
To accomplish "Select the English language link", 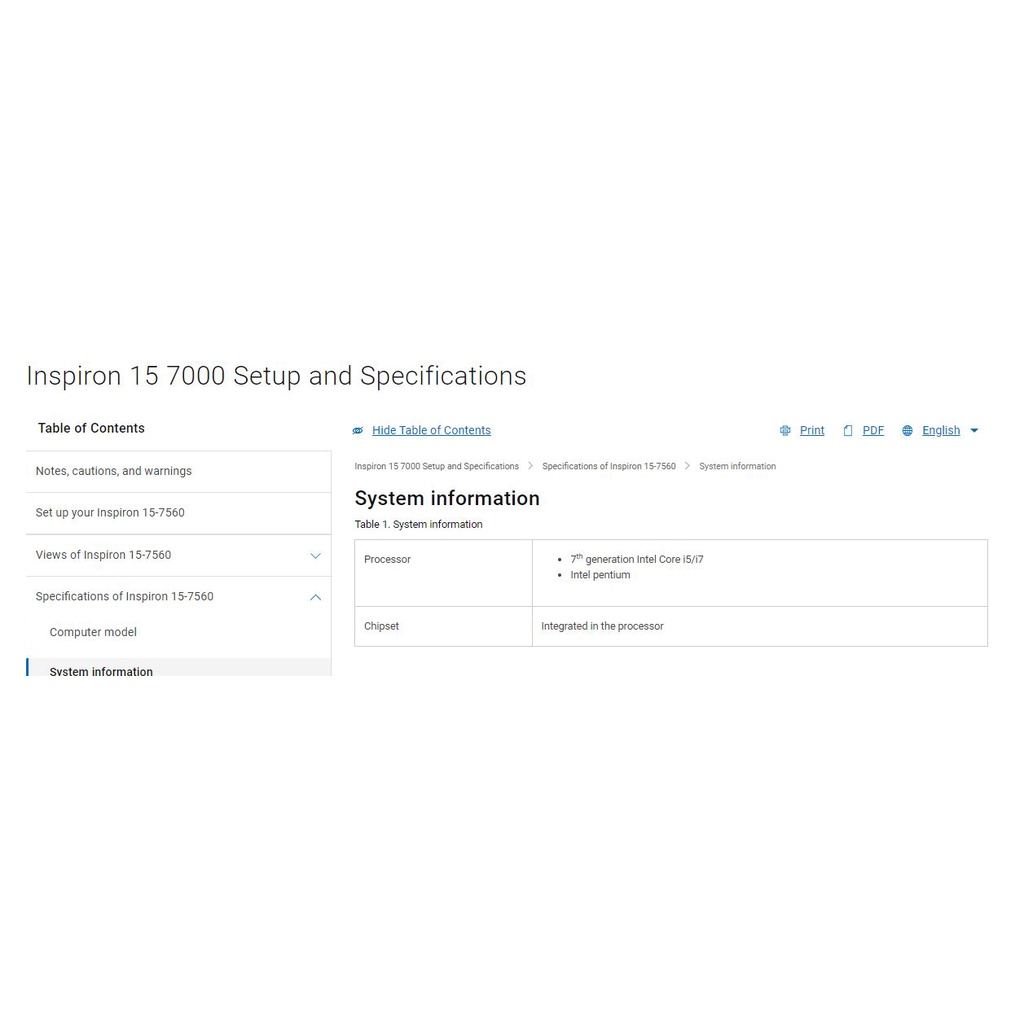I will tap(940, 431).
